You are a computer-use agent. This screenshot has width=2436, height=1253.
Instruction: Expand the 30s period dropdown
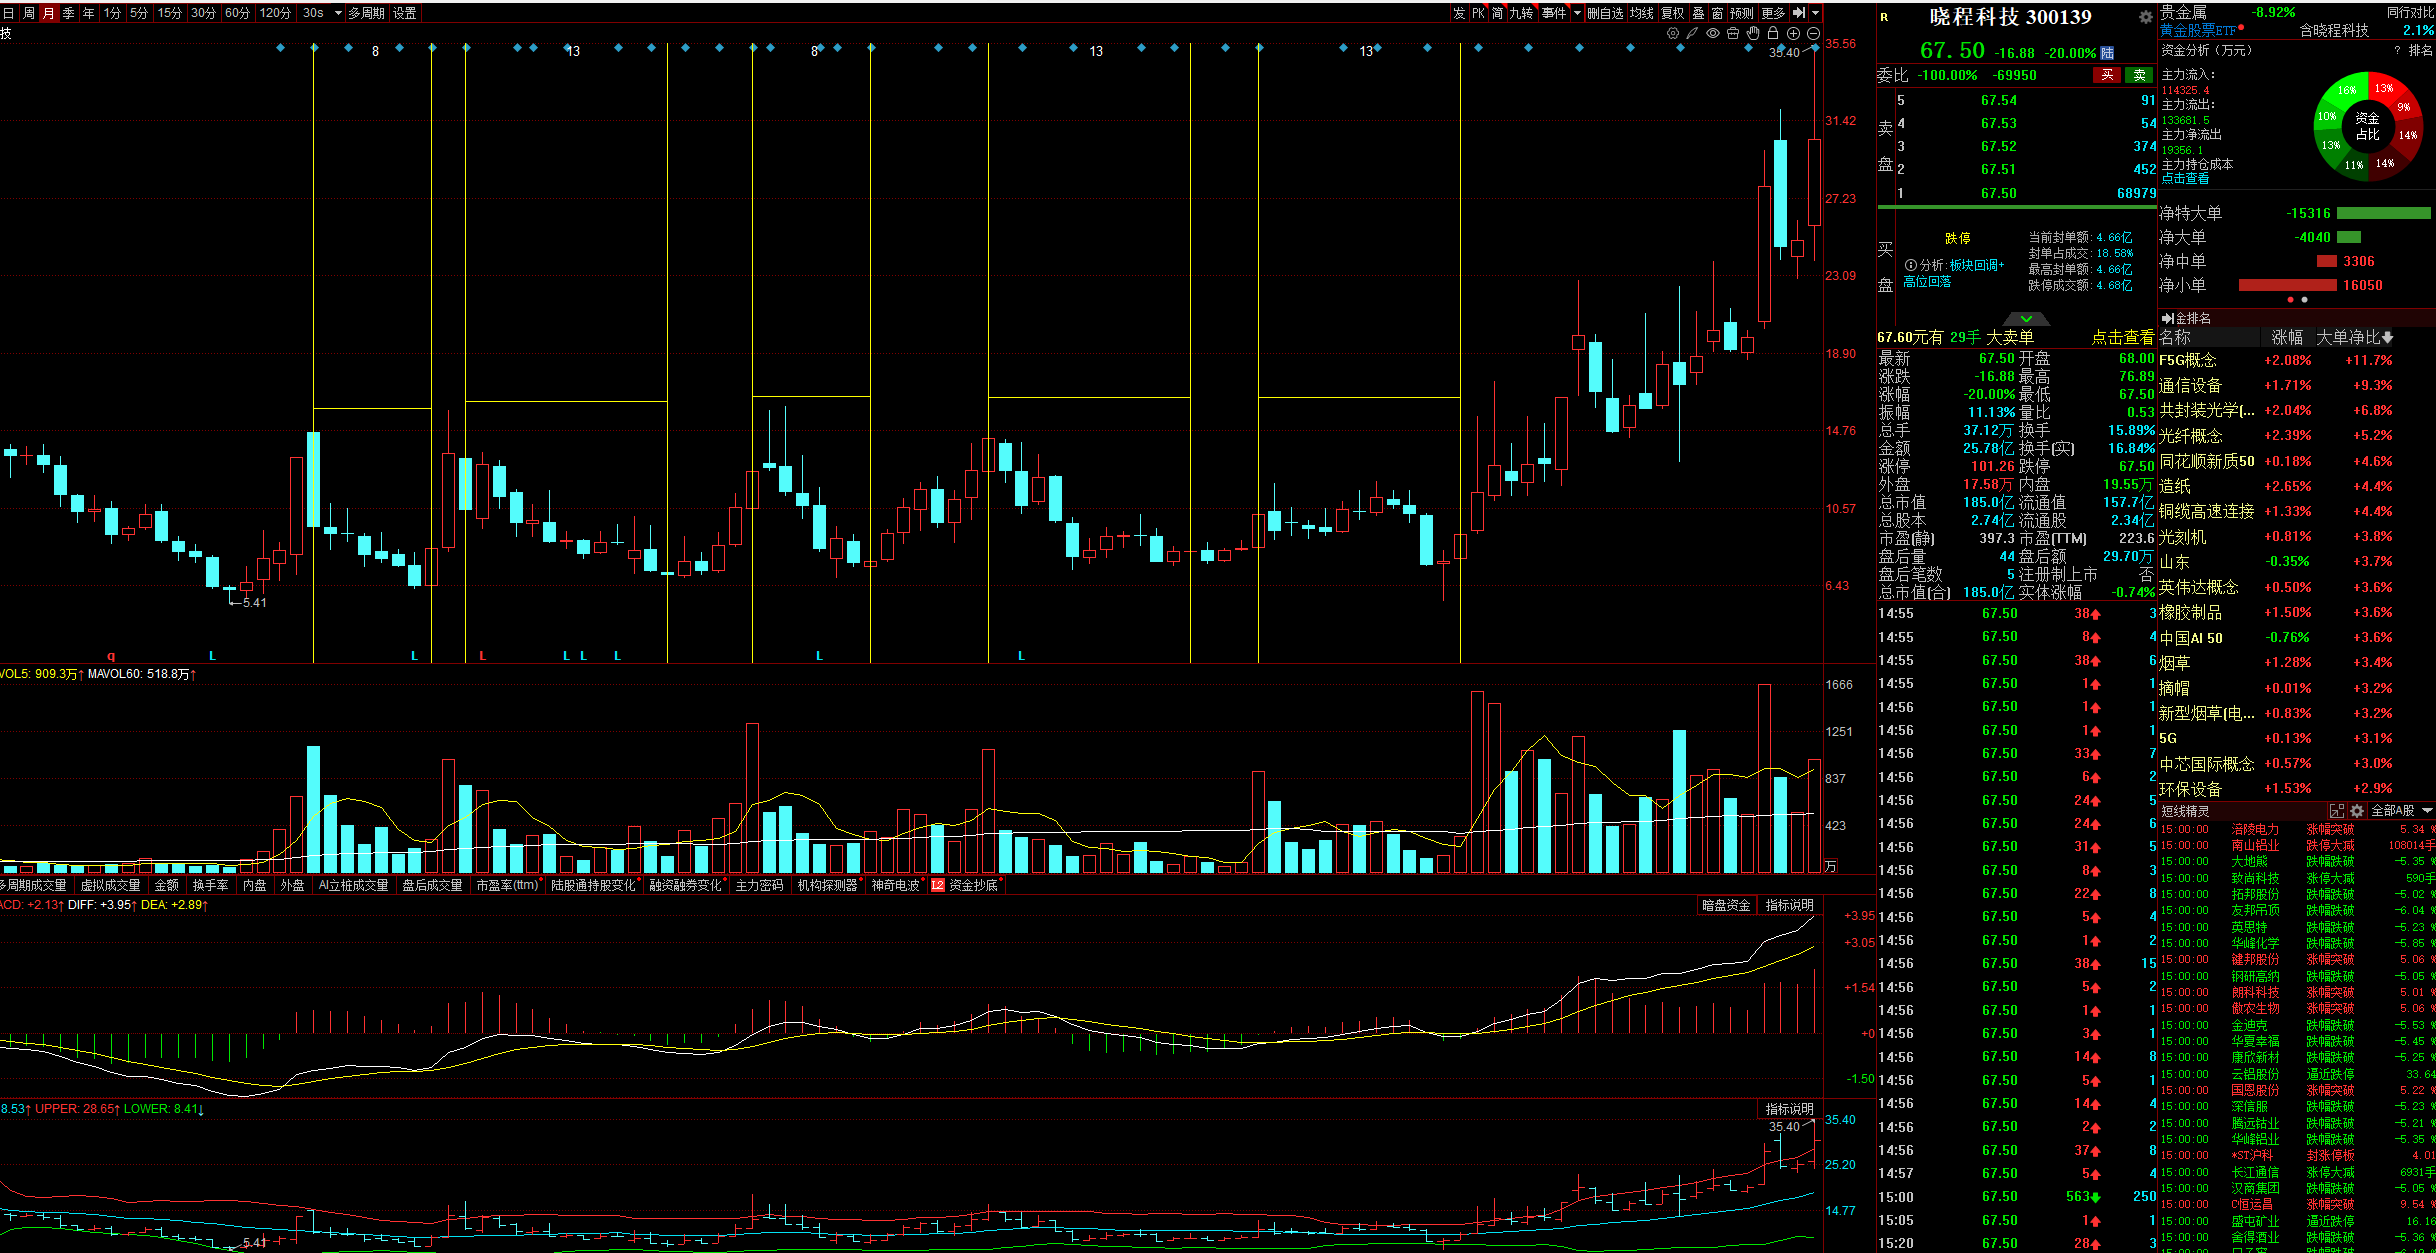click(338, 13)
